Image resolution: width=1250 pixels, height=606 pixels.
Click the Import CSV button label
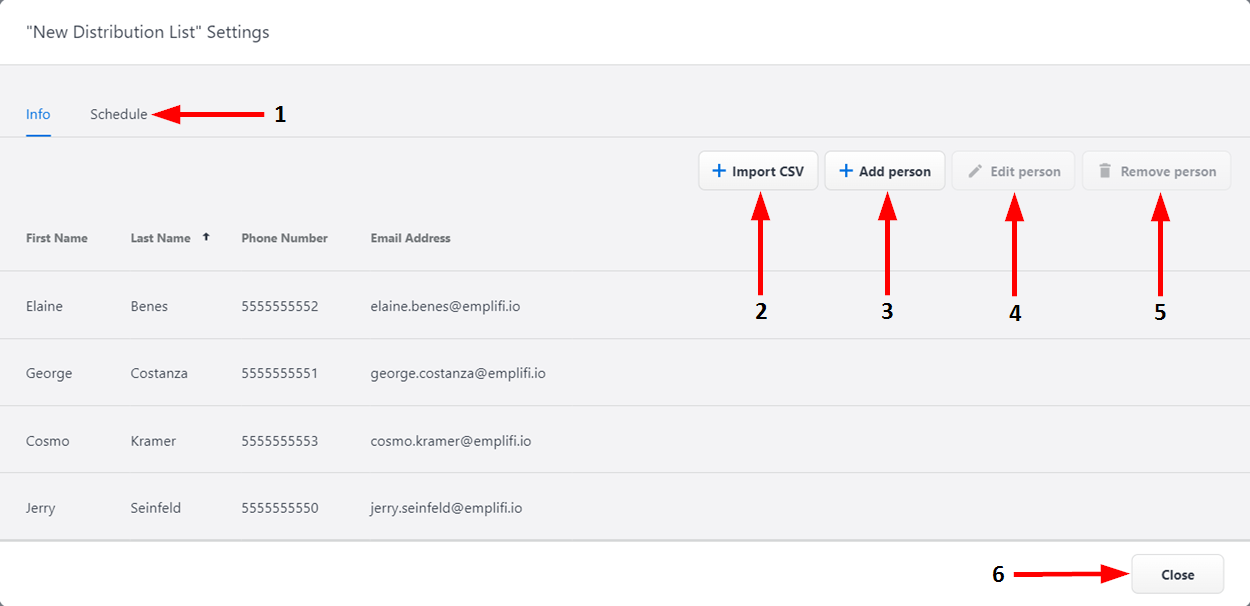(767, 171)
